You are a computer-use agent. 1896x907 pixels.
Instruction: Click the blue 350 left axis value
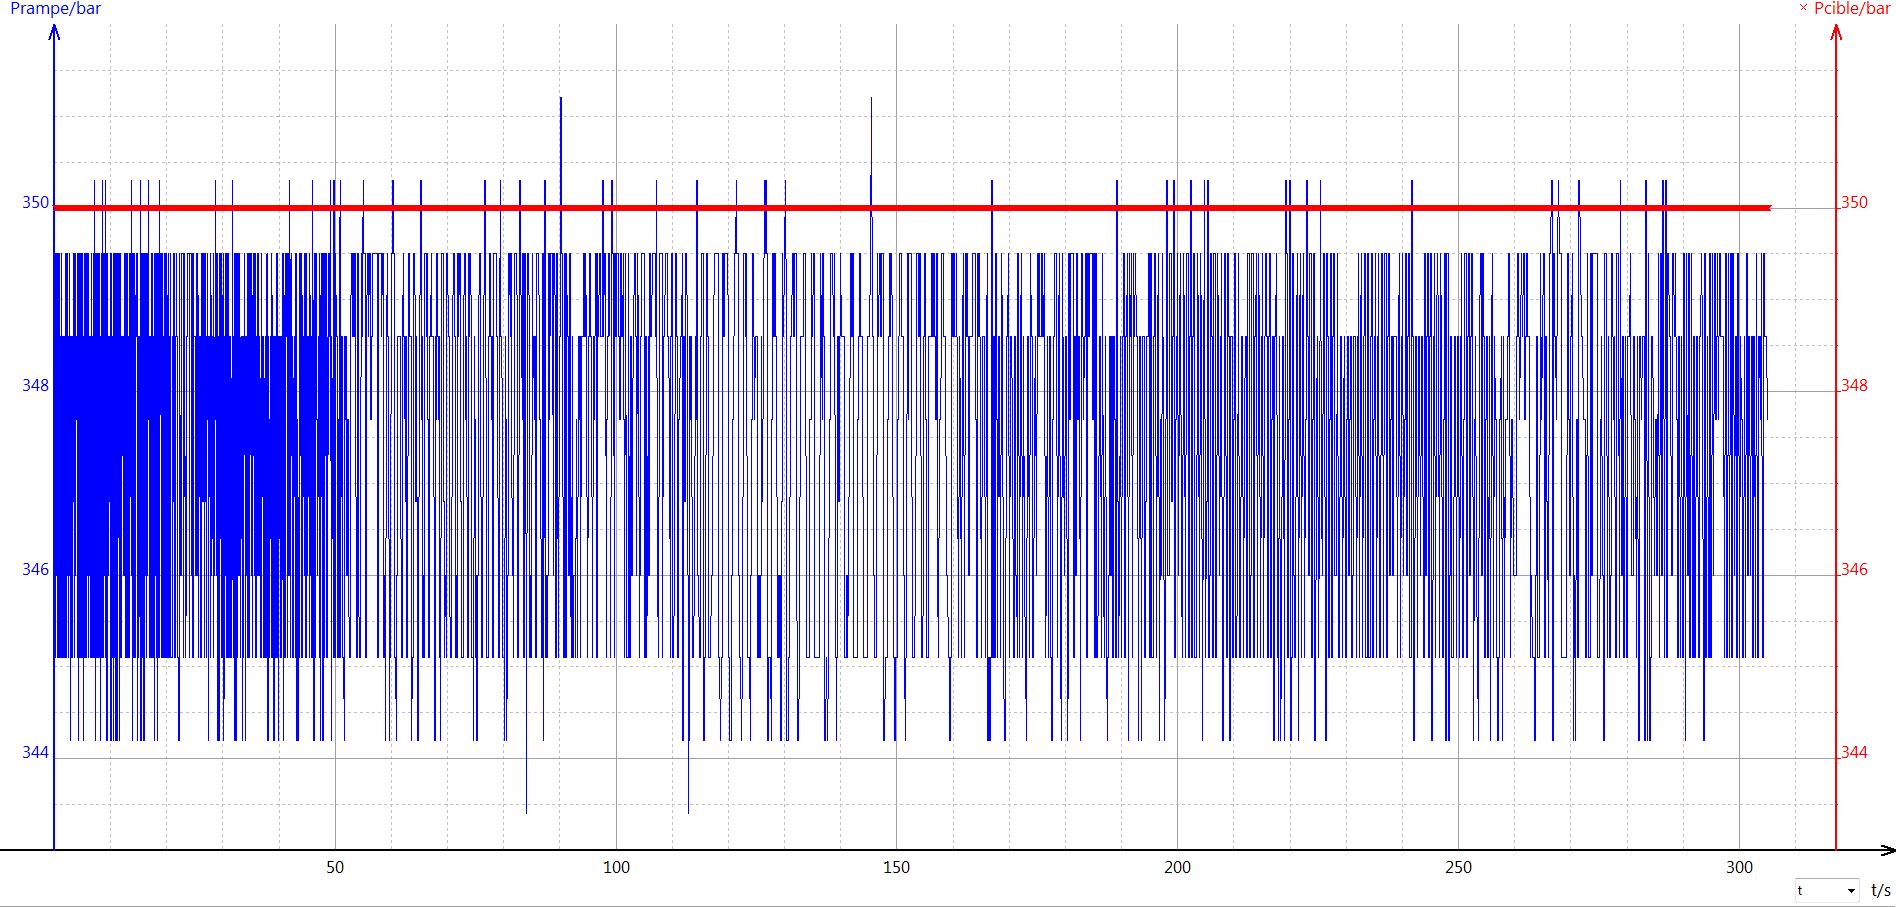point(35,203)
